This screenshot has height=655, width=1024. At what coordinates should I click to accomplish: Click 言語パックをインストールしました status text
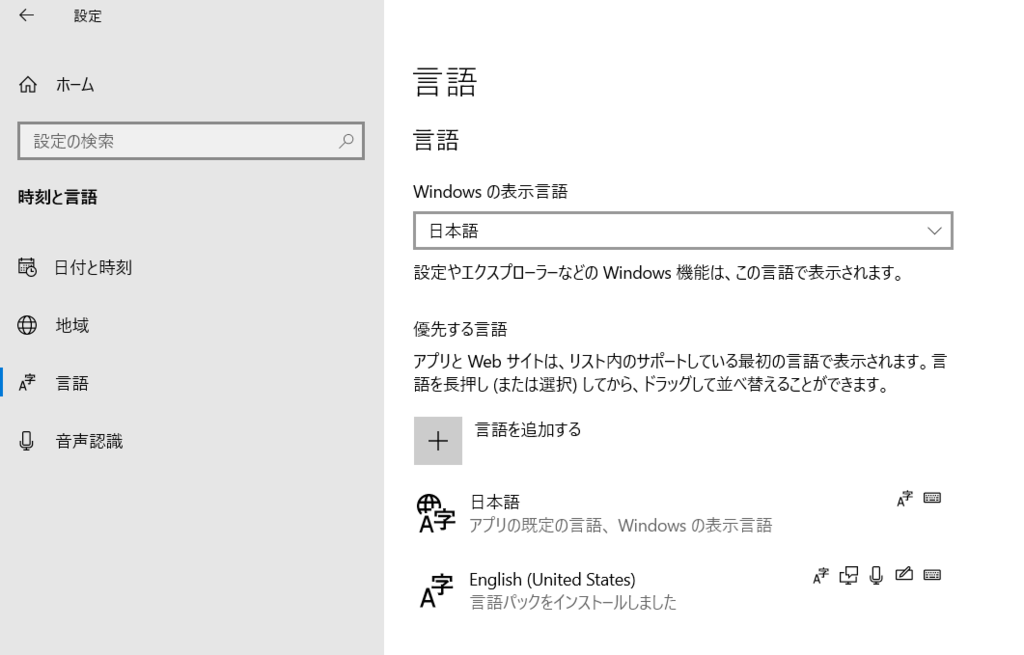573,602
